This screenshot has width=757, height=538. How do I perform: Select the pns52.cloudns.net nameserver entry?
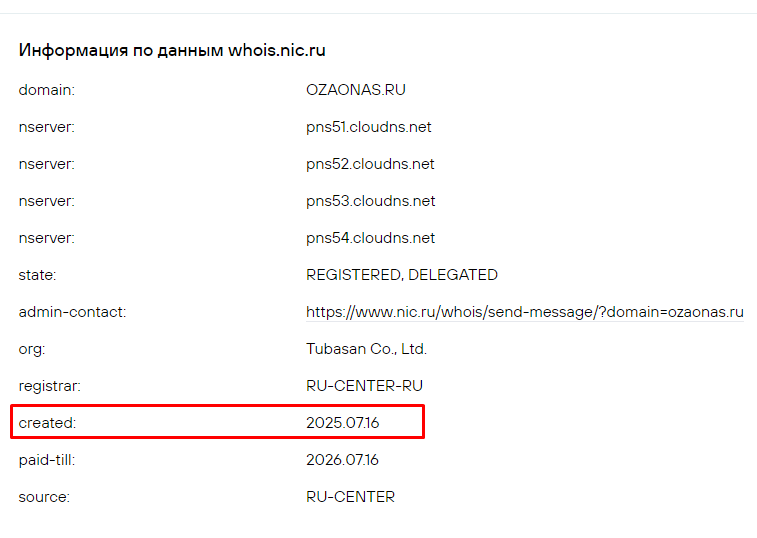point(370,164)
